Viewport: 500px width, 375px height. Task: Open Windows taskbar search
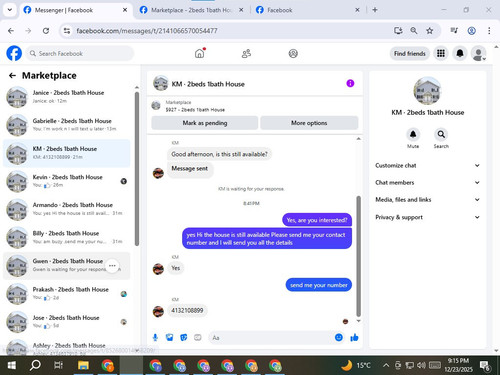[x=35, y=366]
